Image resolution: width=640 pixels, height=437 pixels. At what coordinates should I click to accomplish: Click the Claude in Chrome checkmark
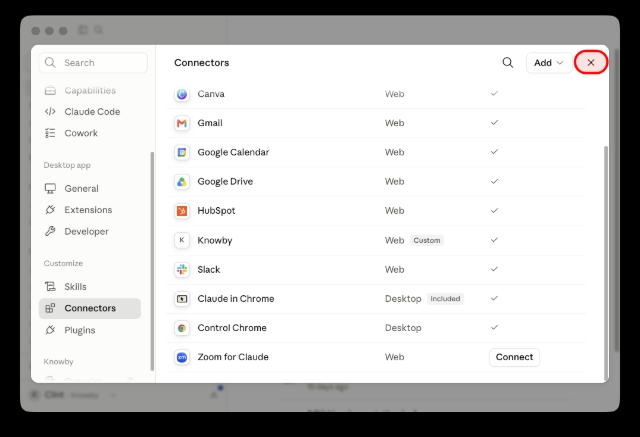tap(494, 298)
